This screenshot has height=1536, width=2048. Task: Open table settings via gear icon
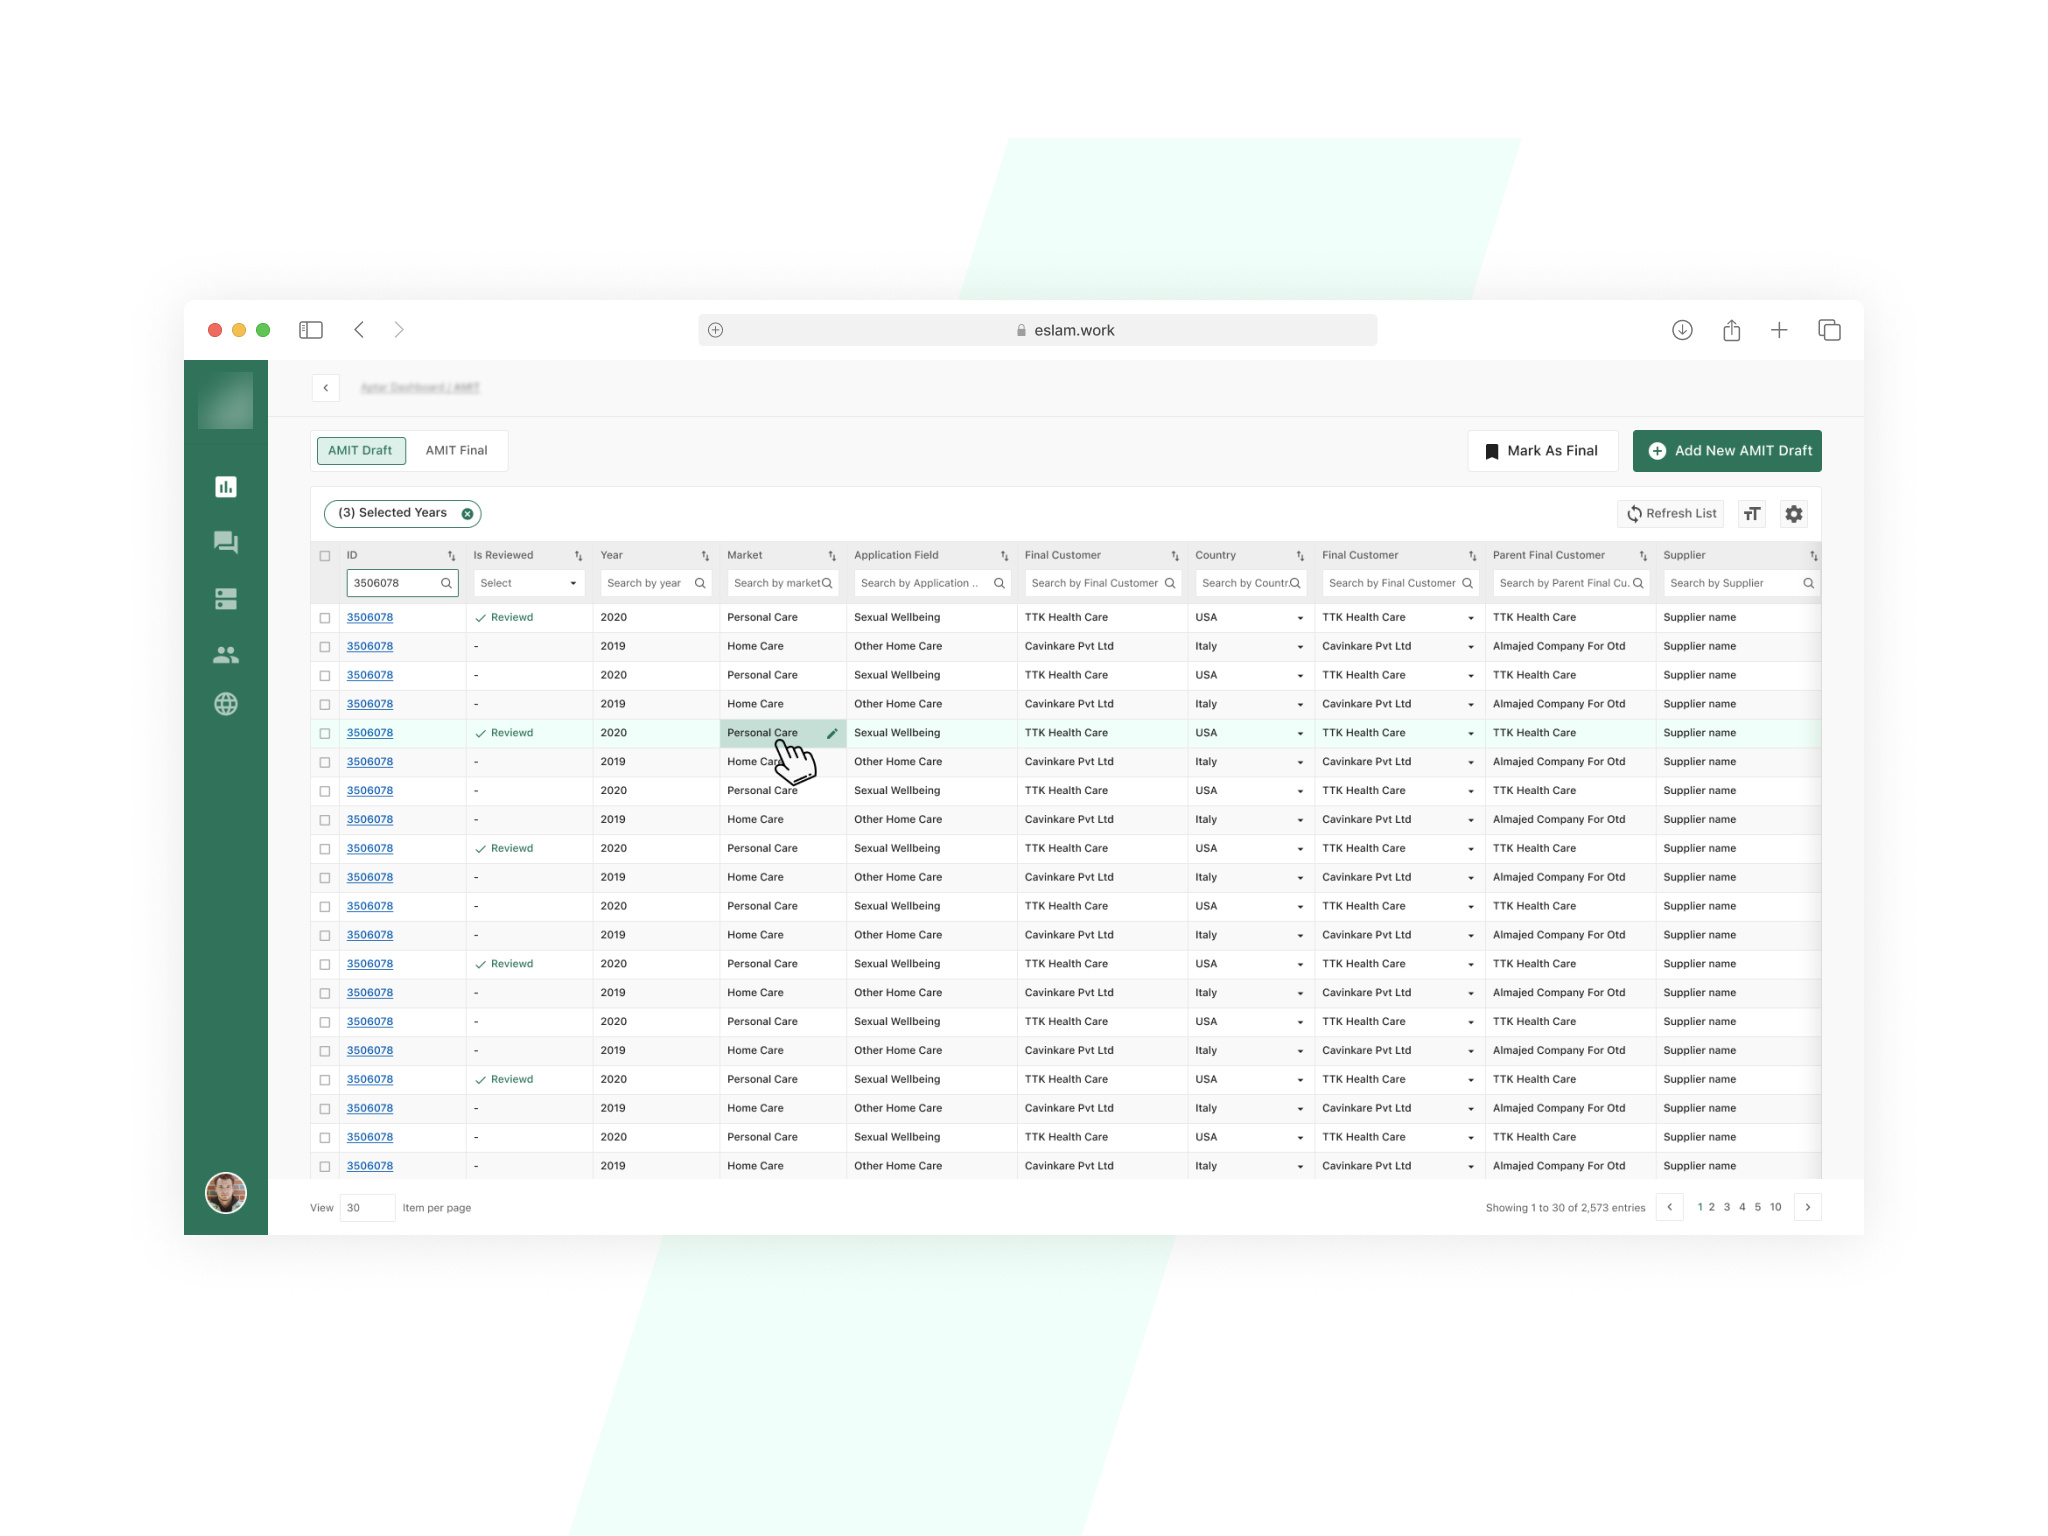click(x=1793, y=513)
